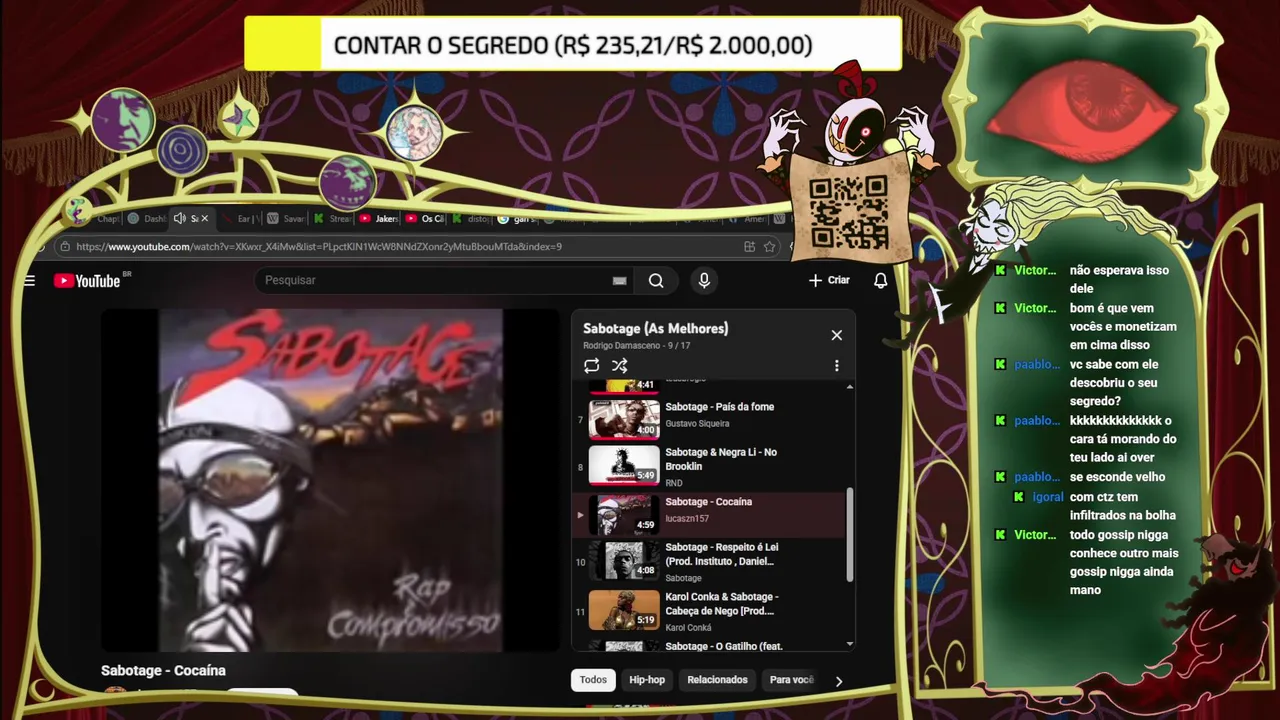Click the red eye webcam frame
Viewport: 1280px width, 720px height.
pyautogui.click(x=1087, y=105)
